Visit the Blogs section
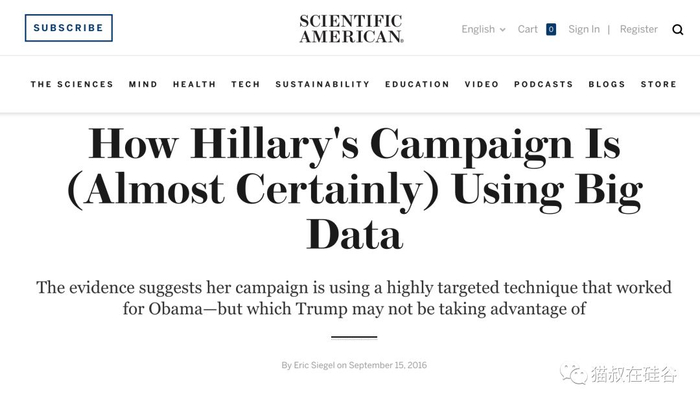The height and width of the screenshot is (405, 700). [x=607, y=84]
